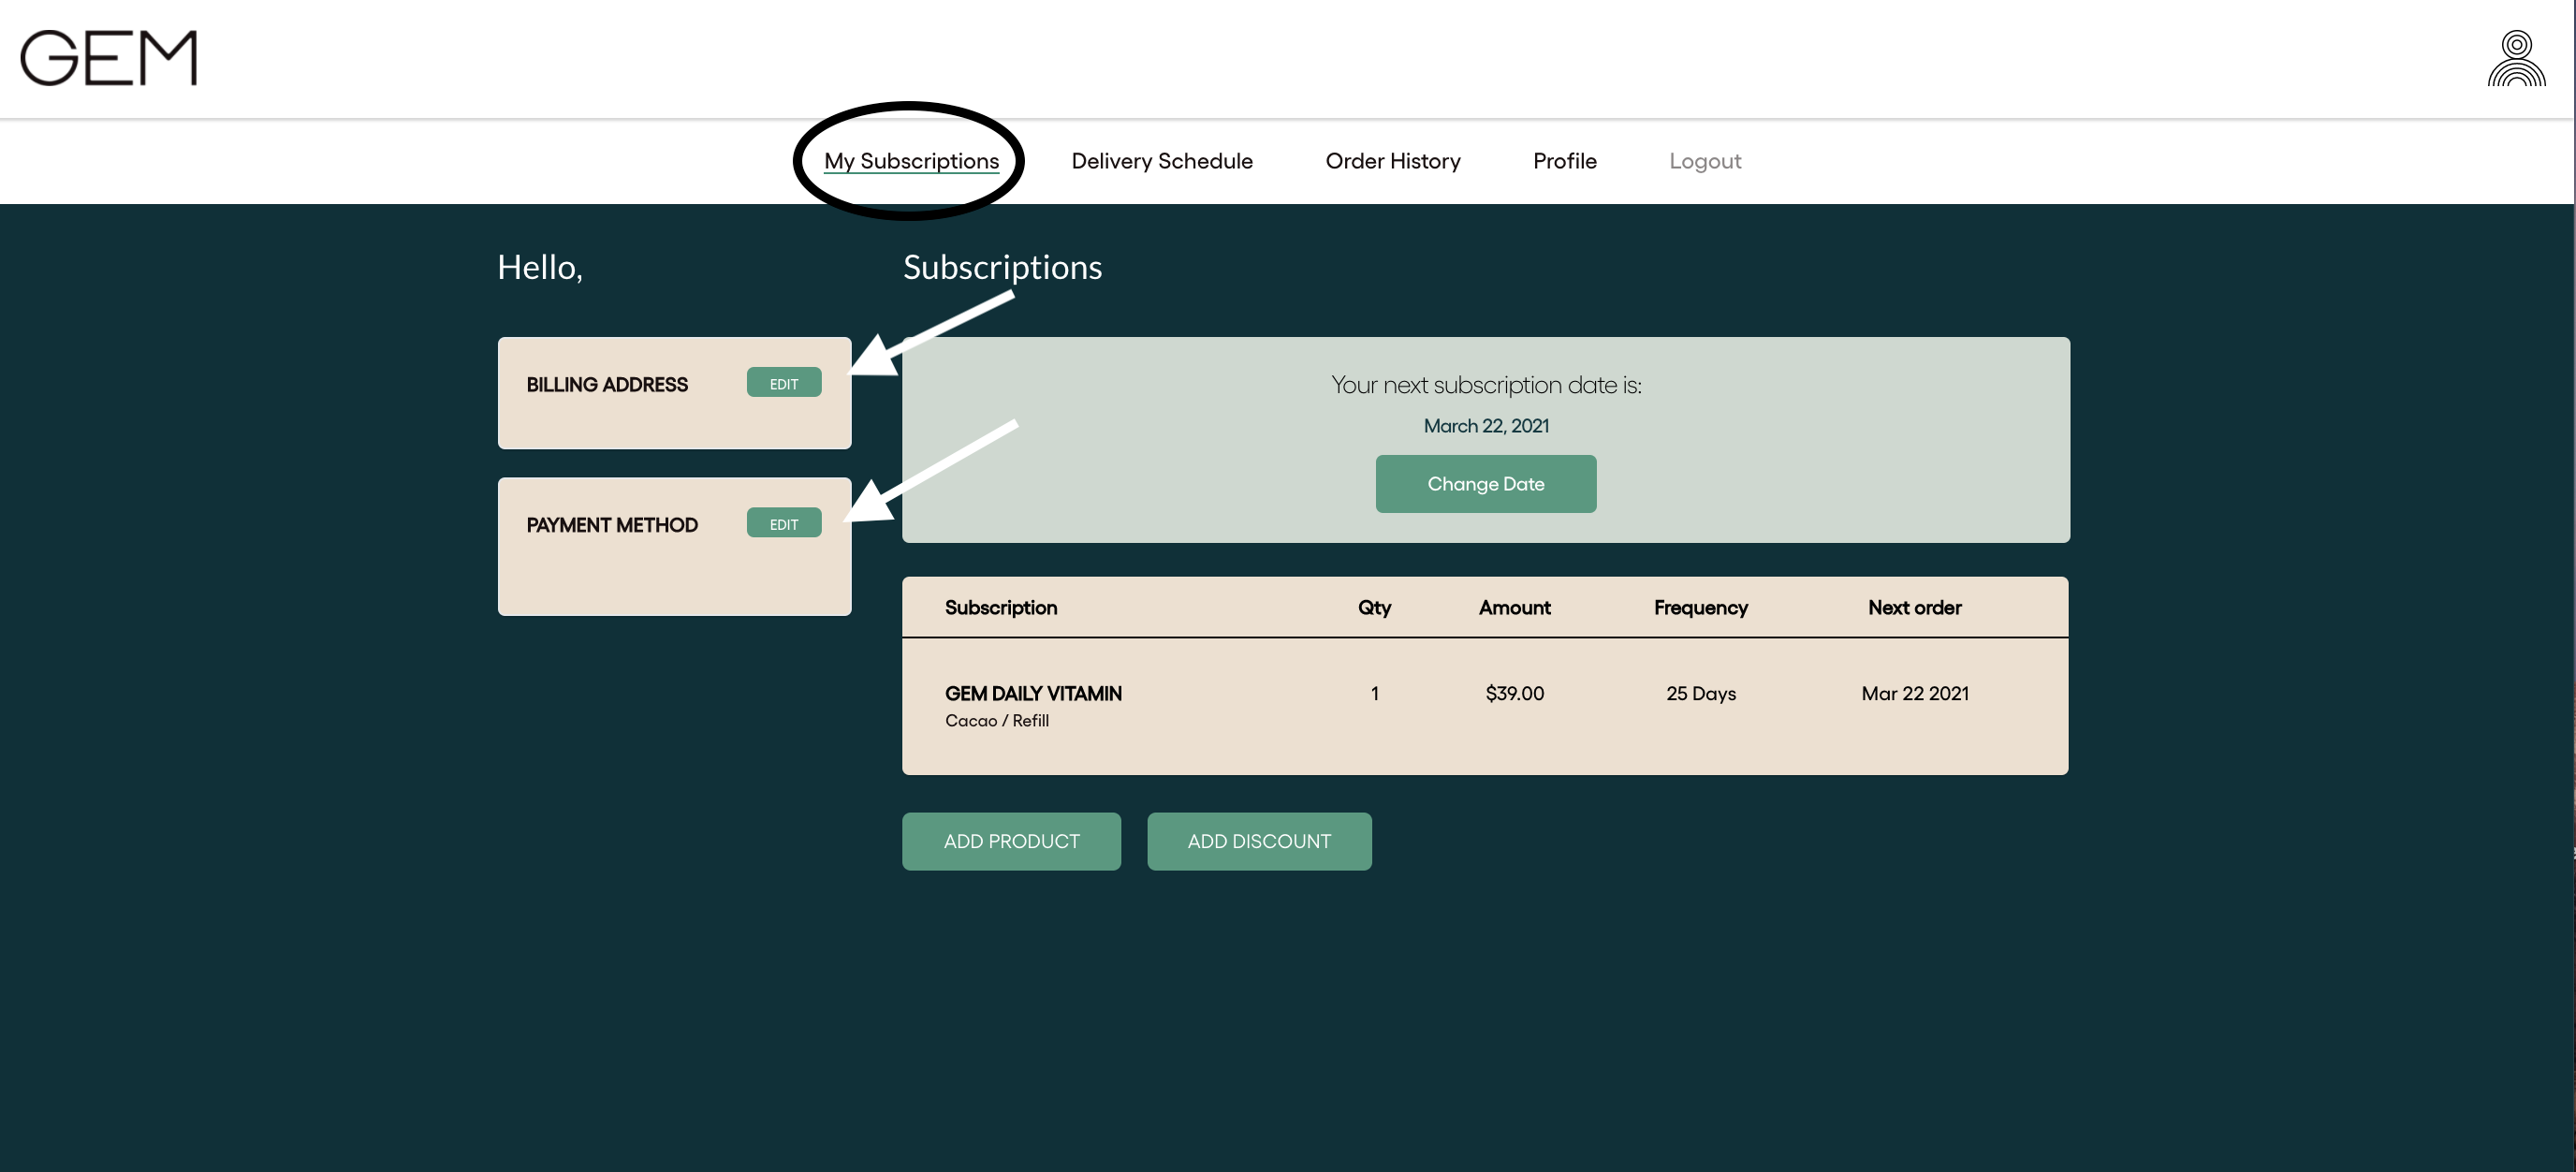This screenshot has height=1172, width=2576.
Task: Click the GEM logo
Action: click(109, 58)
